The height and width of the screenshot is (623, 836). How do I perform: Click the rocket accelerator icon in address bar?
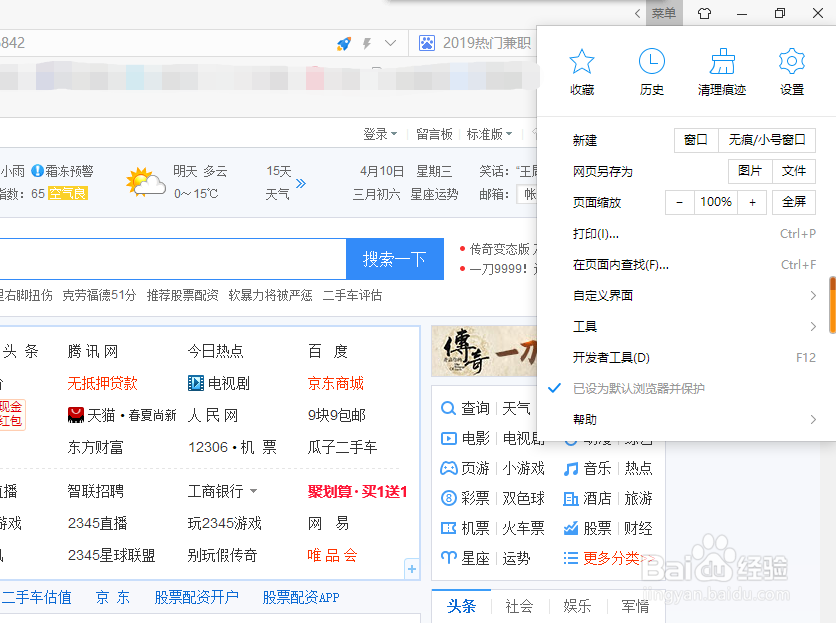[x=344, y=43]
